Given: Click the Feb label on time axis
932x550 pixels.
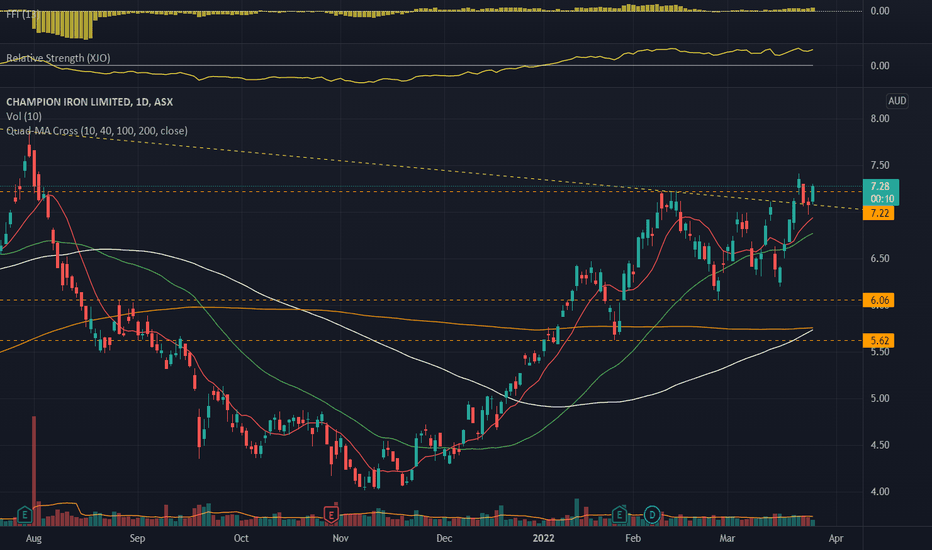Looking at the screenshot, I should (x=633, y=538).
